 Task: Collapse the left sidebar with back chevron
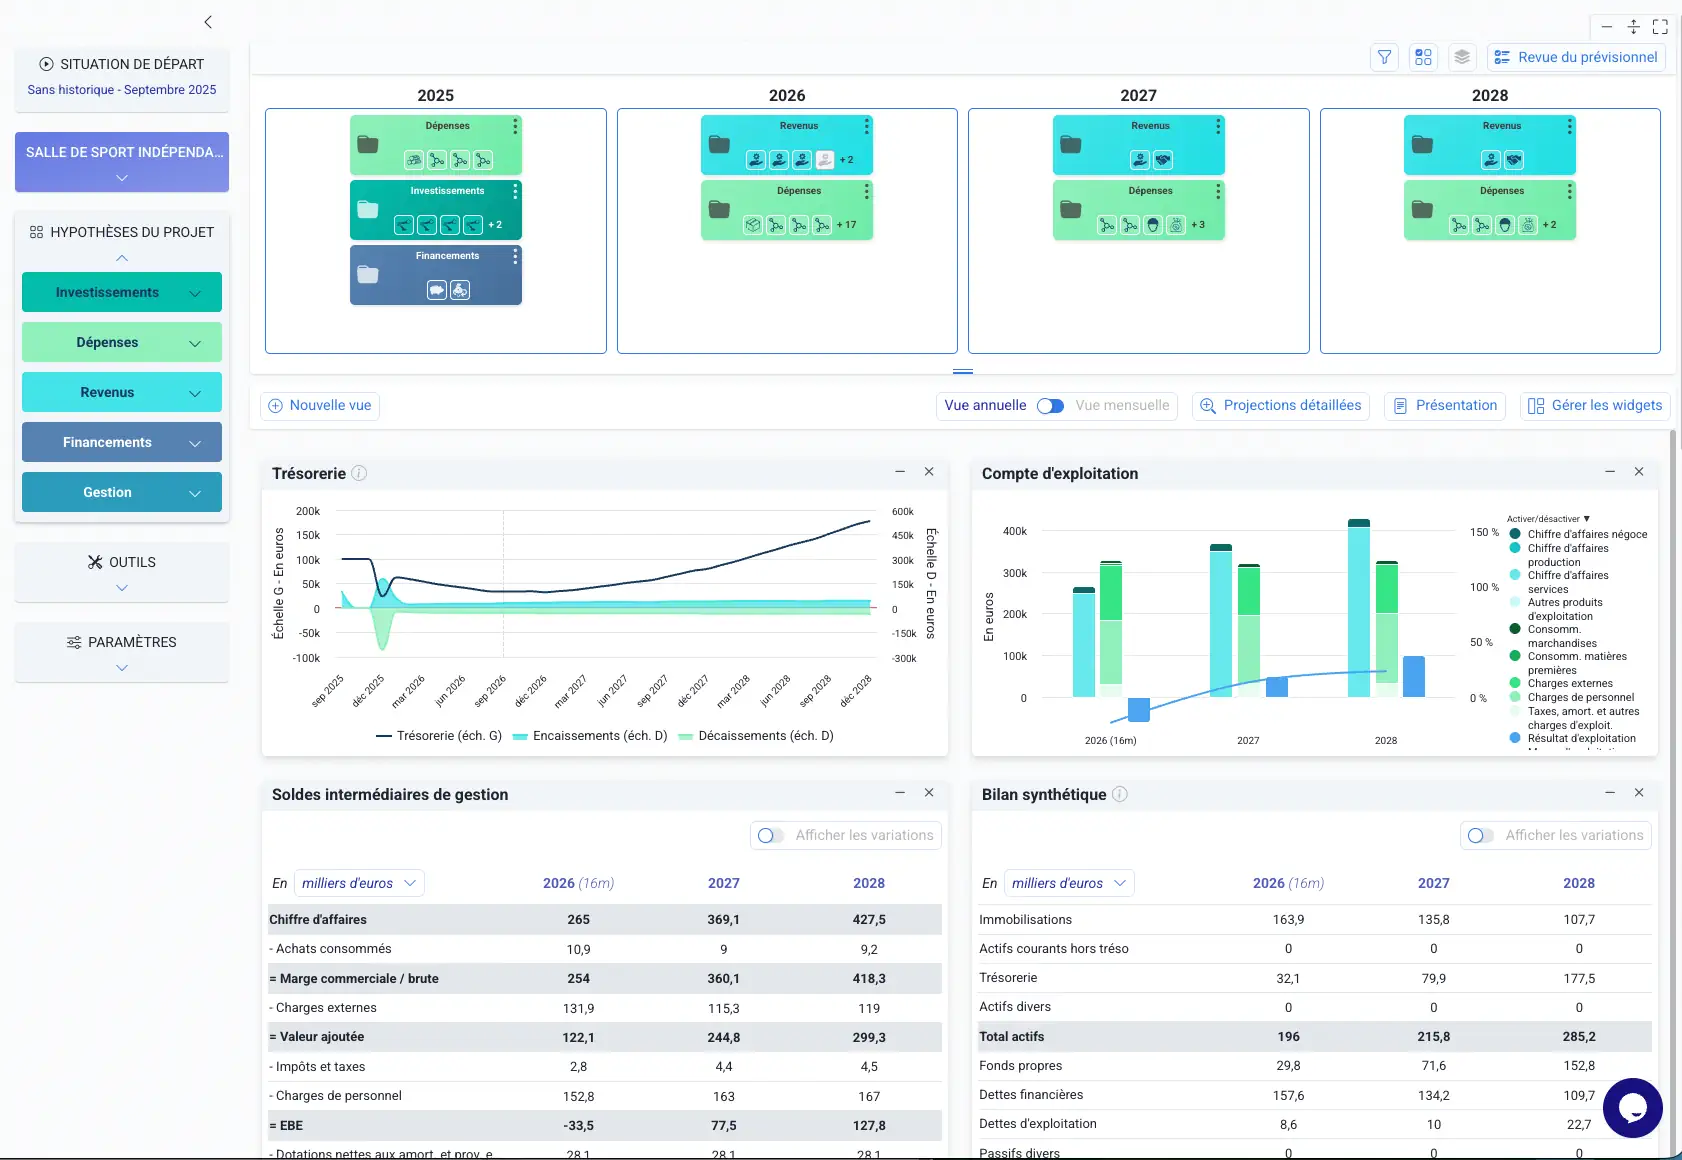[208, 22]
